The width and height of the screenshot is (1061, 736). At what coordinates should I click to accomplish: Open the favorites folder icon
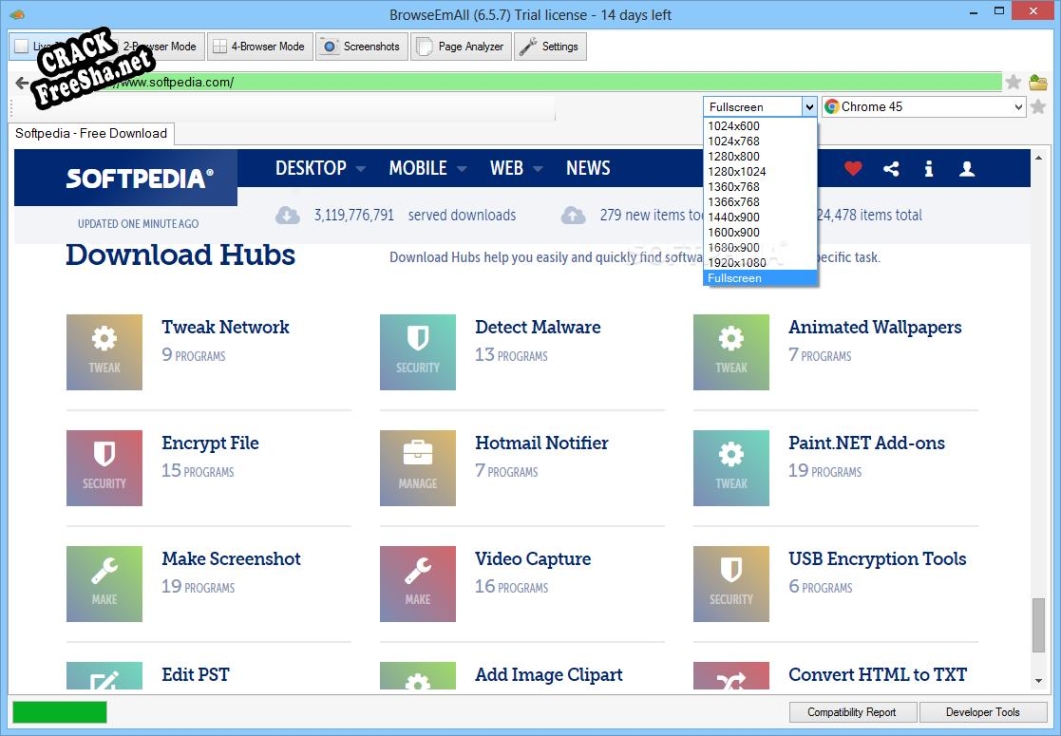pyautogui.click(x=1038, y=82)
